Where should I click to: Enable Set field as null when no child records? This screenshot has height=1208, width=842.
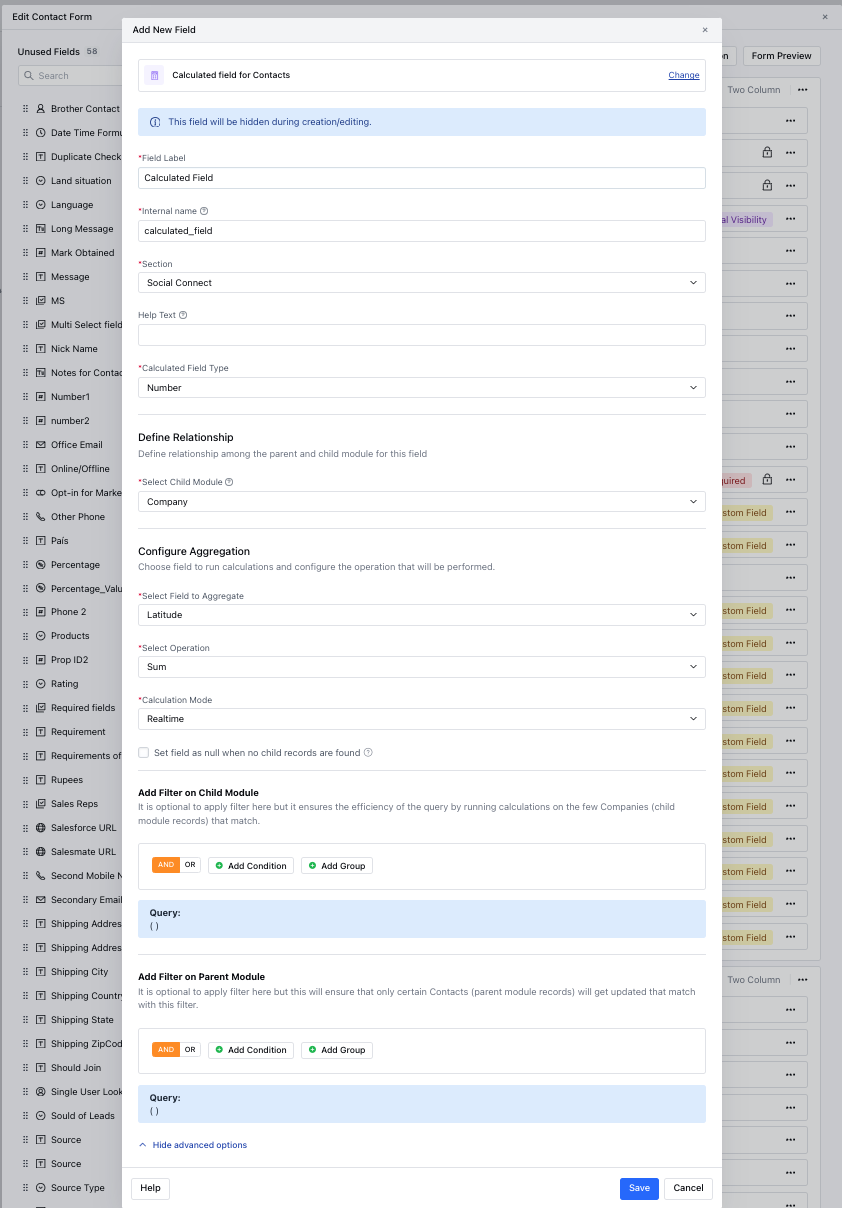pyautogui.click(x=144, y=753)
